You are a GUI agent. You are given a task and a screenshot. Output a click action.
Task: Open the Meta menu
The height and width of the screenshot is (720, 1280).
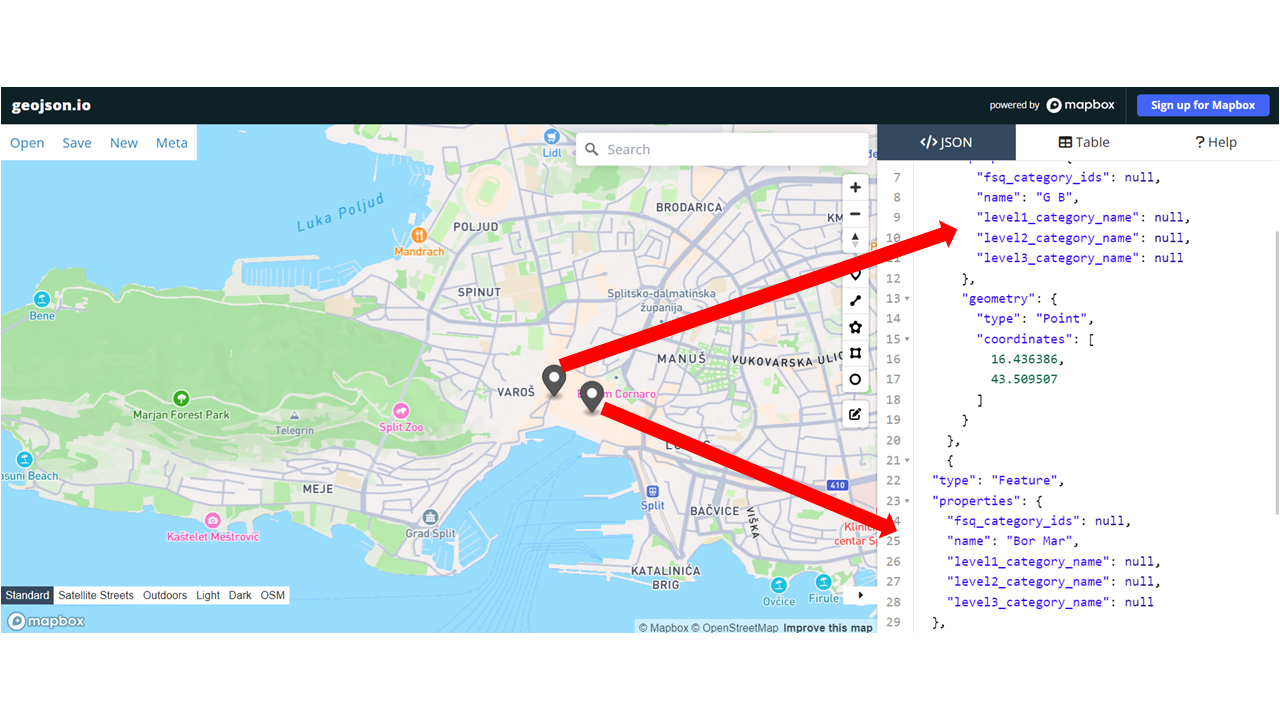pyautogui.click(x=172, y=143)
